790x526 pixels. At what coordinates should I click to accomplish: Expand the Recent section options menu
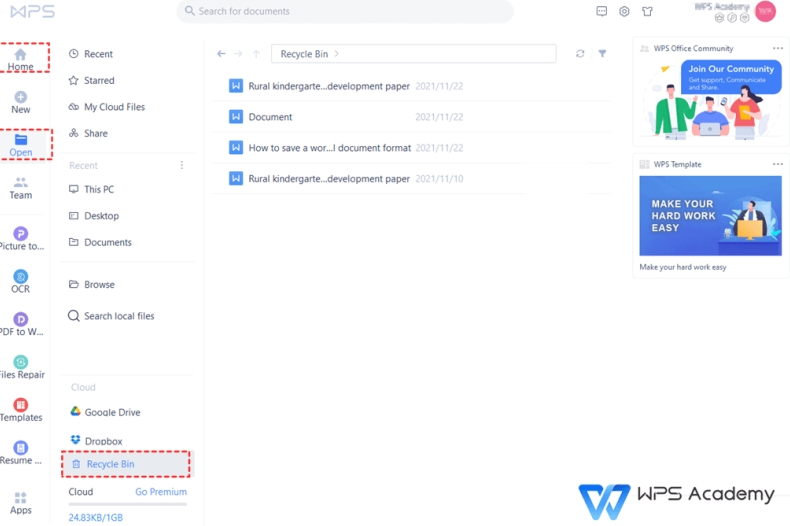[x=181, y=165]
